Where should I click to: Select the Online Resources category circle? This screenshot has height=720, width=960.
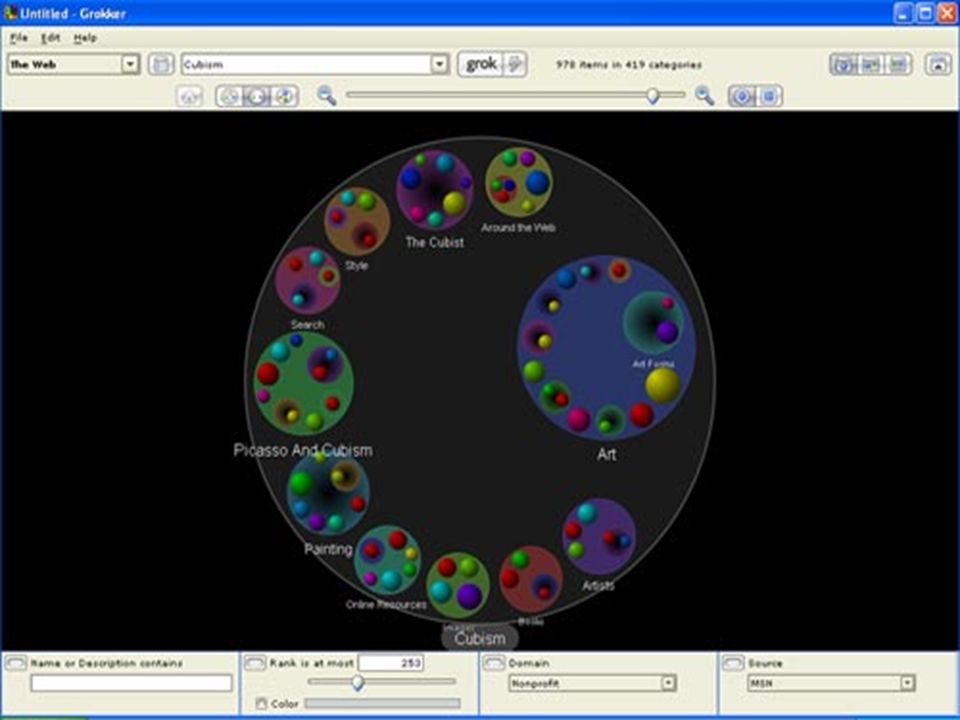point(388,560)
